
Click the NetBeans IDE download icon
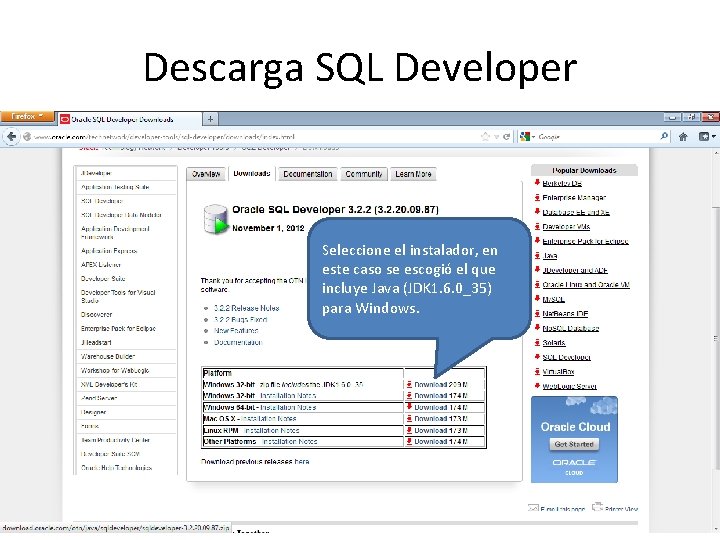pyautogui.click(x=537, y=314)
